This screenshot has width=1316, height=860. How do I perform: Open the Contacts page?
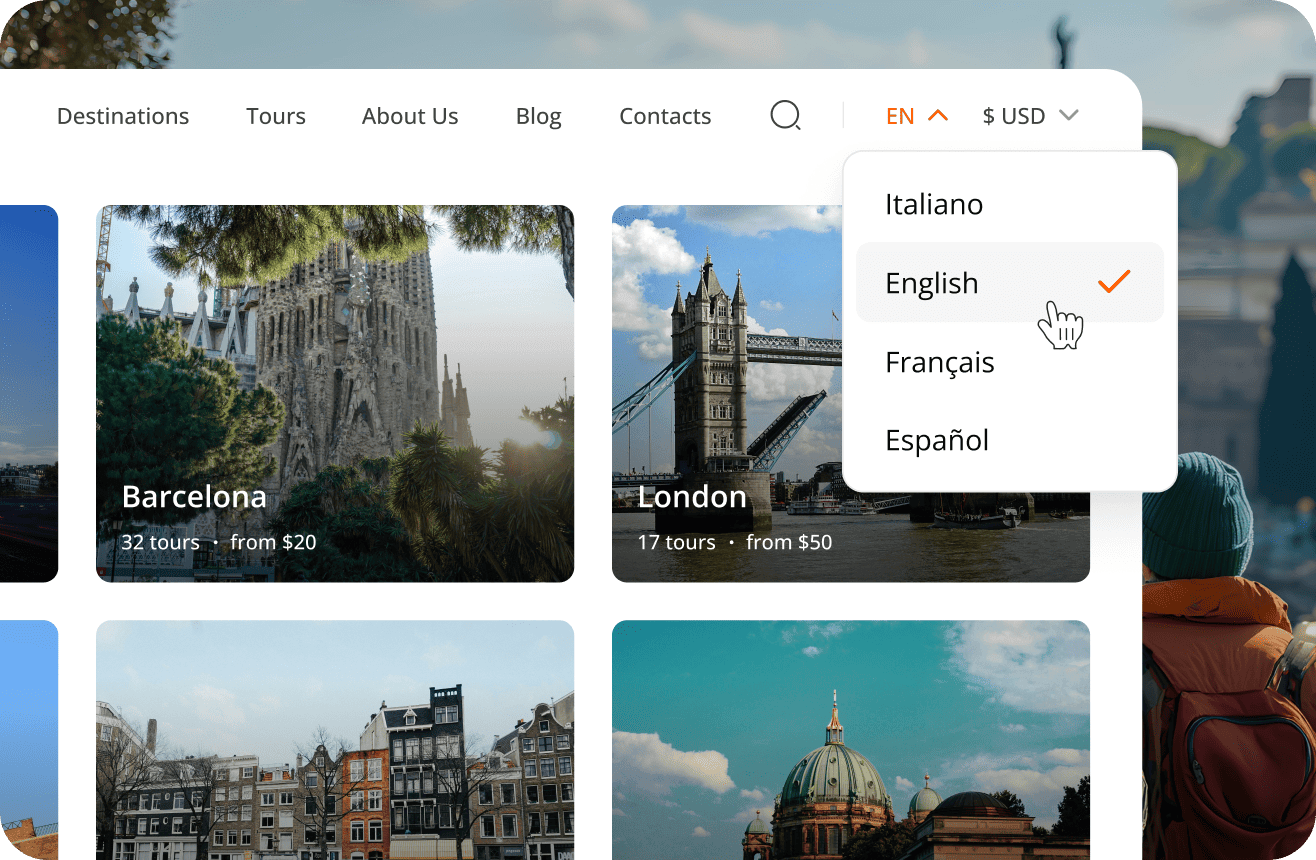point(665,116)
